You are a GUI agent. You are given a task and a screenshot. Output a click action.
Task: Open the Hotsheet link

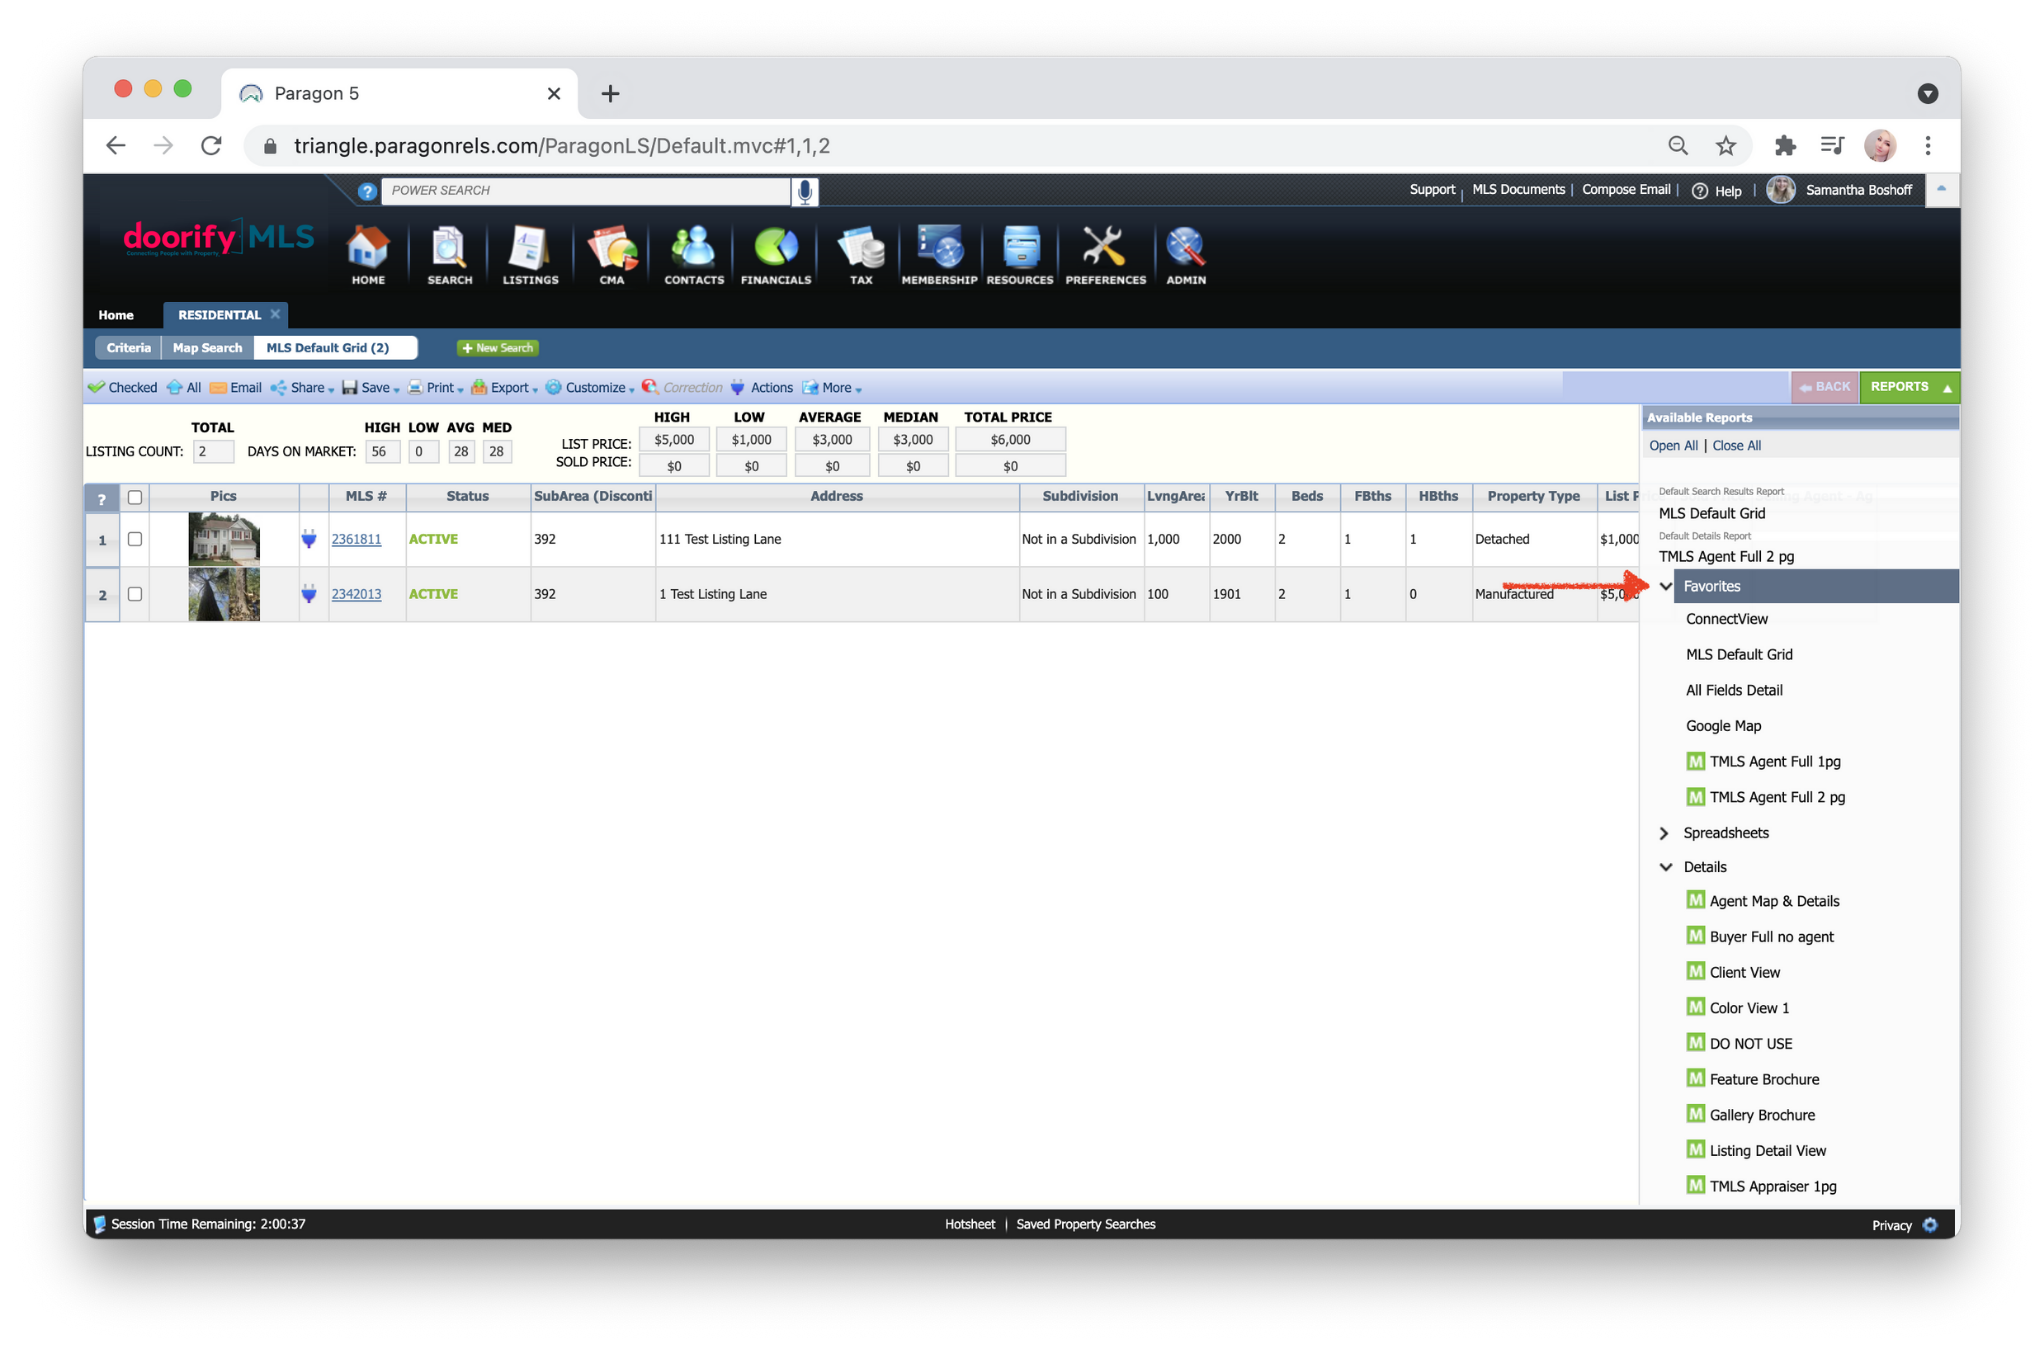[x=970, y=1224]
